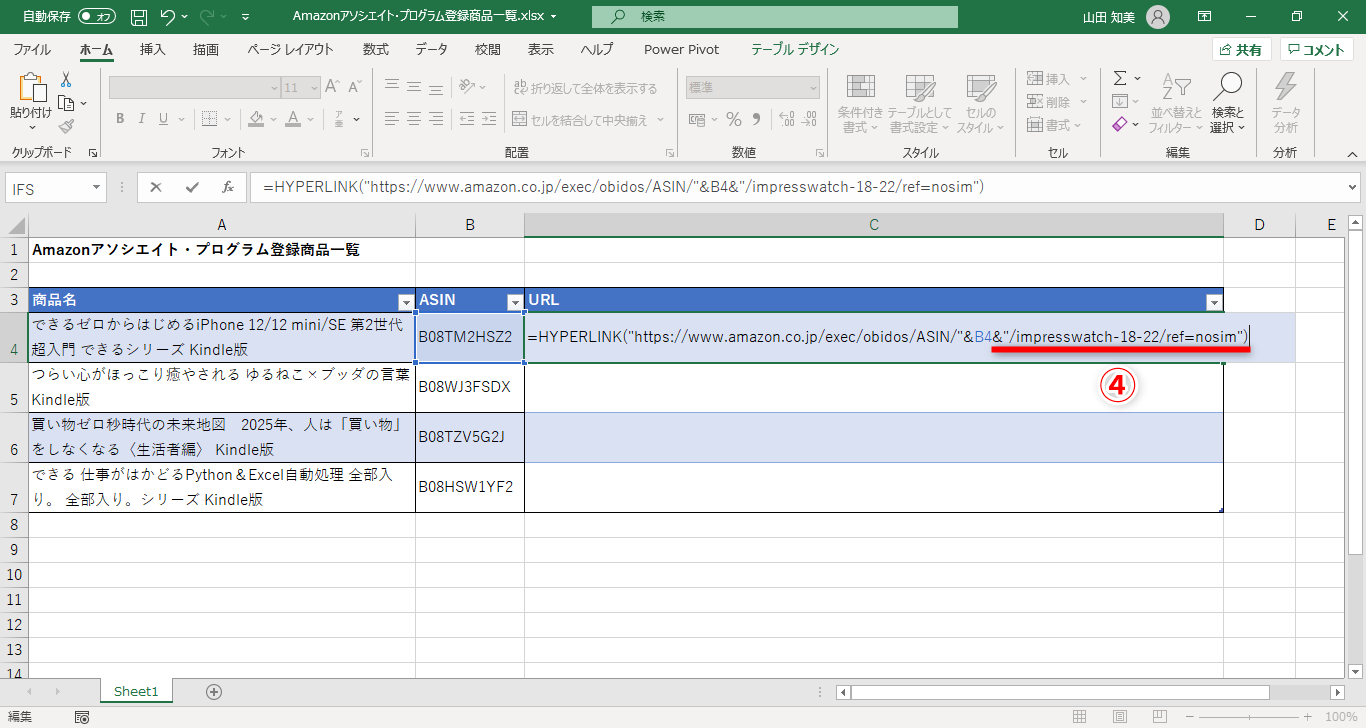Viewport: 1366px width, 728px height.
Task: Go to the データ tab
Action: [432, 49]
